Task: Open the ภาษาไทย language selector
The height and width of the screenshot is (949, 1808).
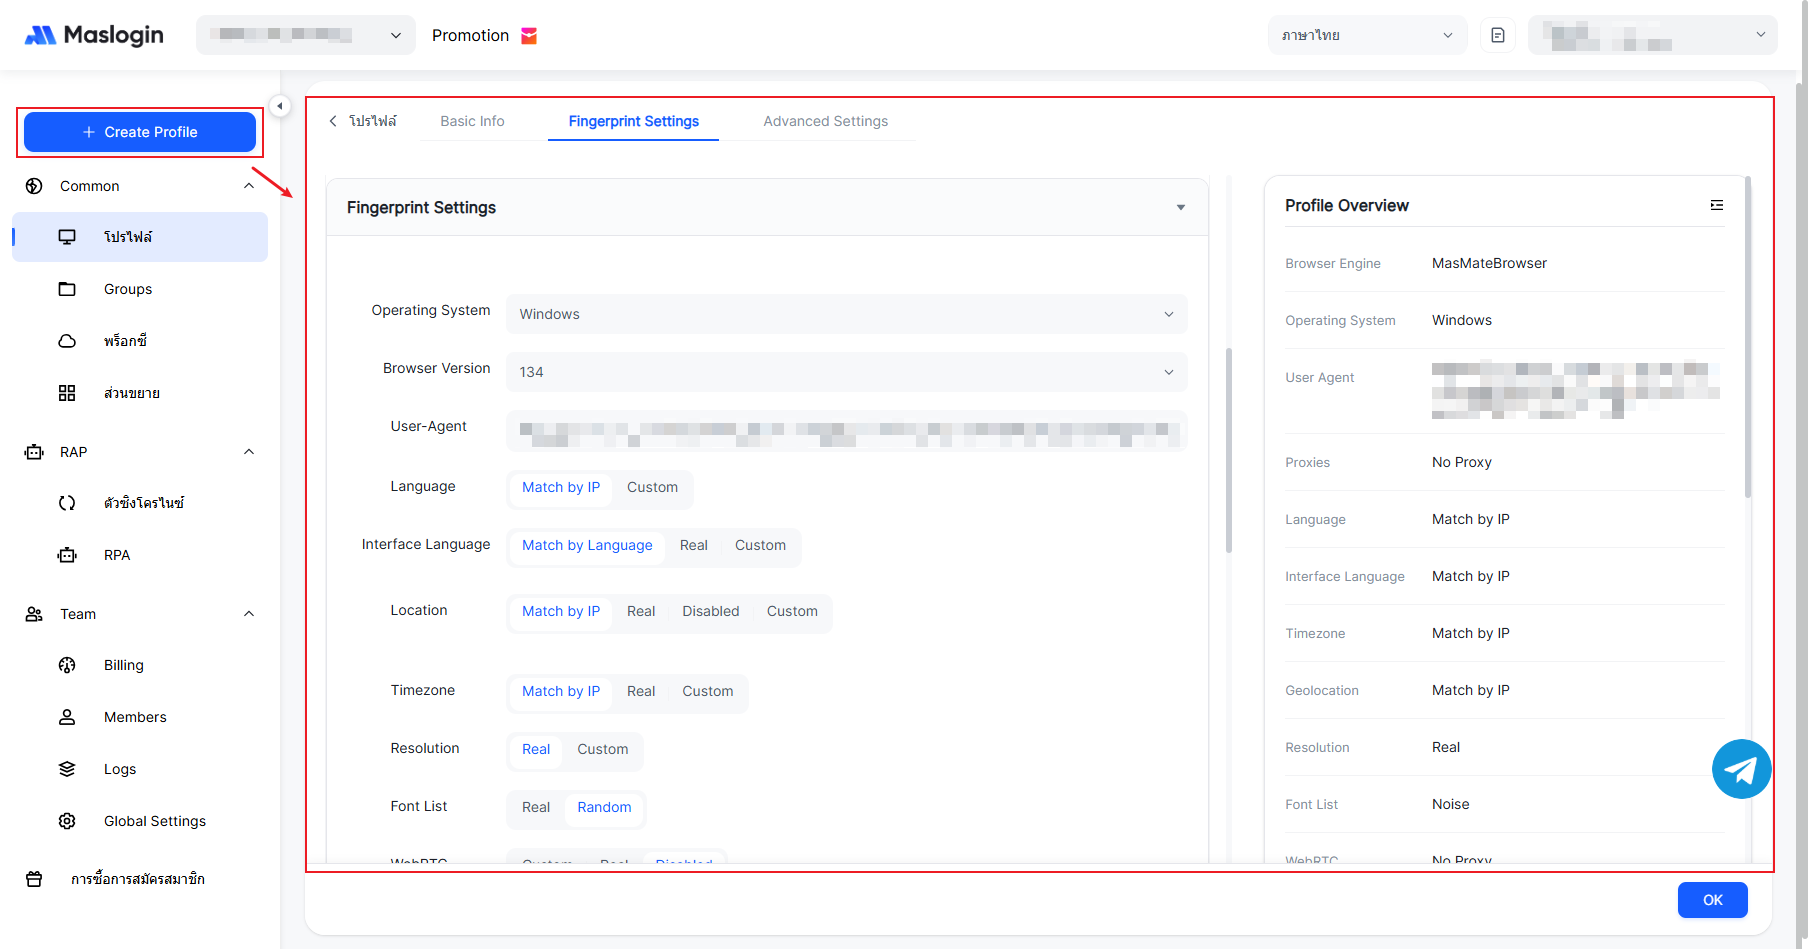Action: (x=1366, y=35)
